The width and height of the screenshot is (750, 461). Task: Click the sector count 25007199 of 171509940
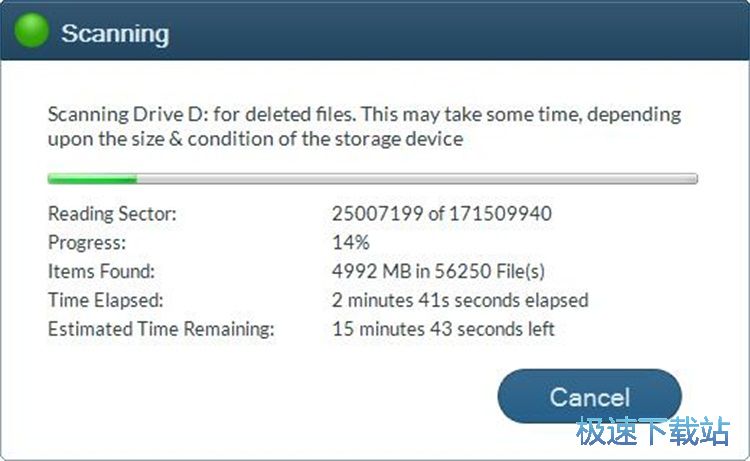click(x=441, y=214)
